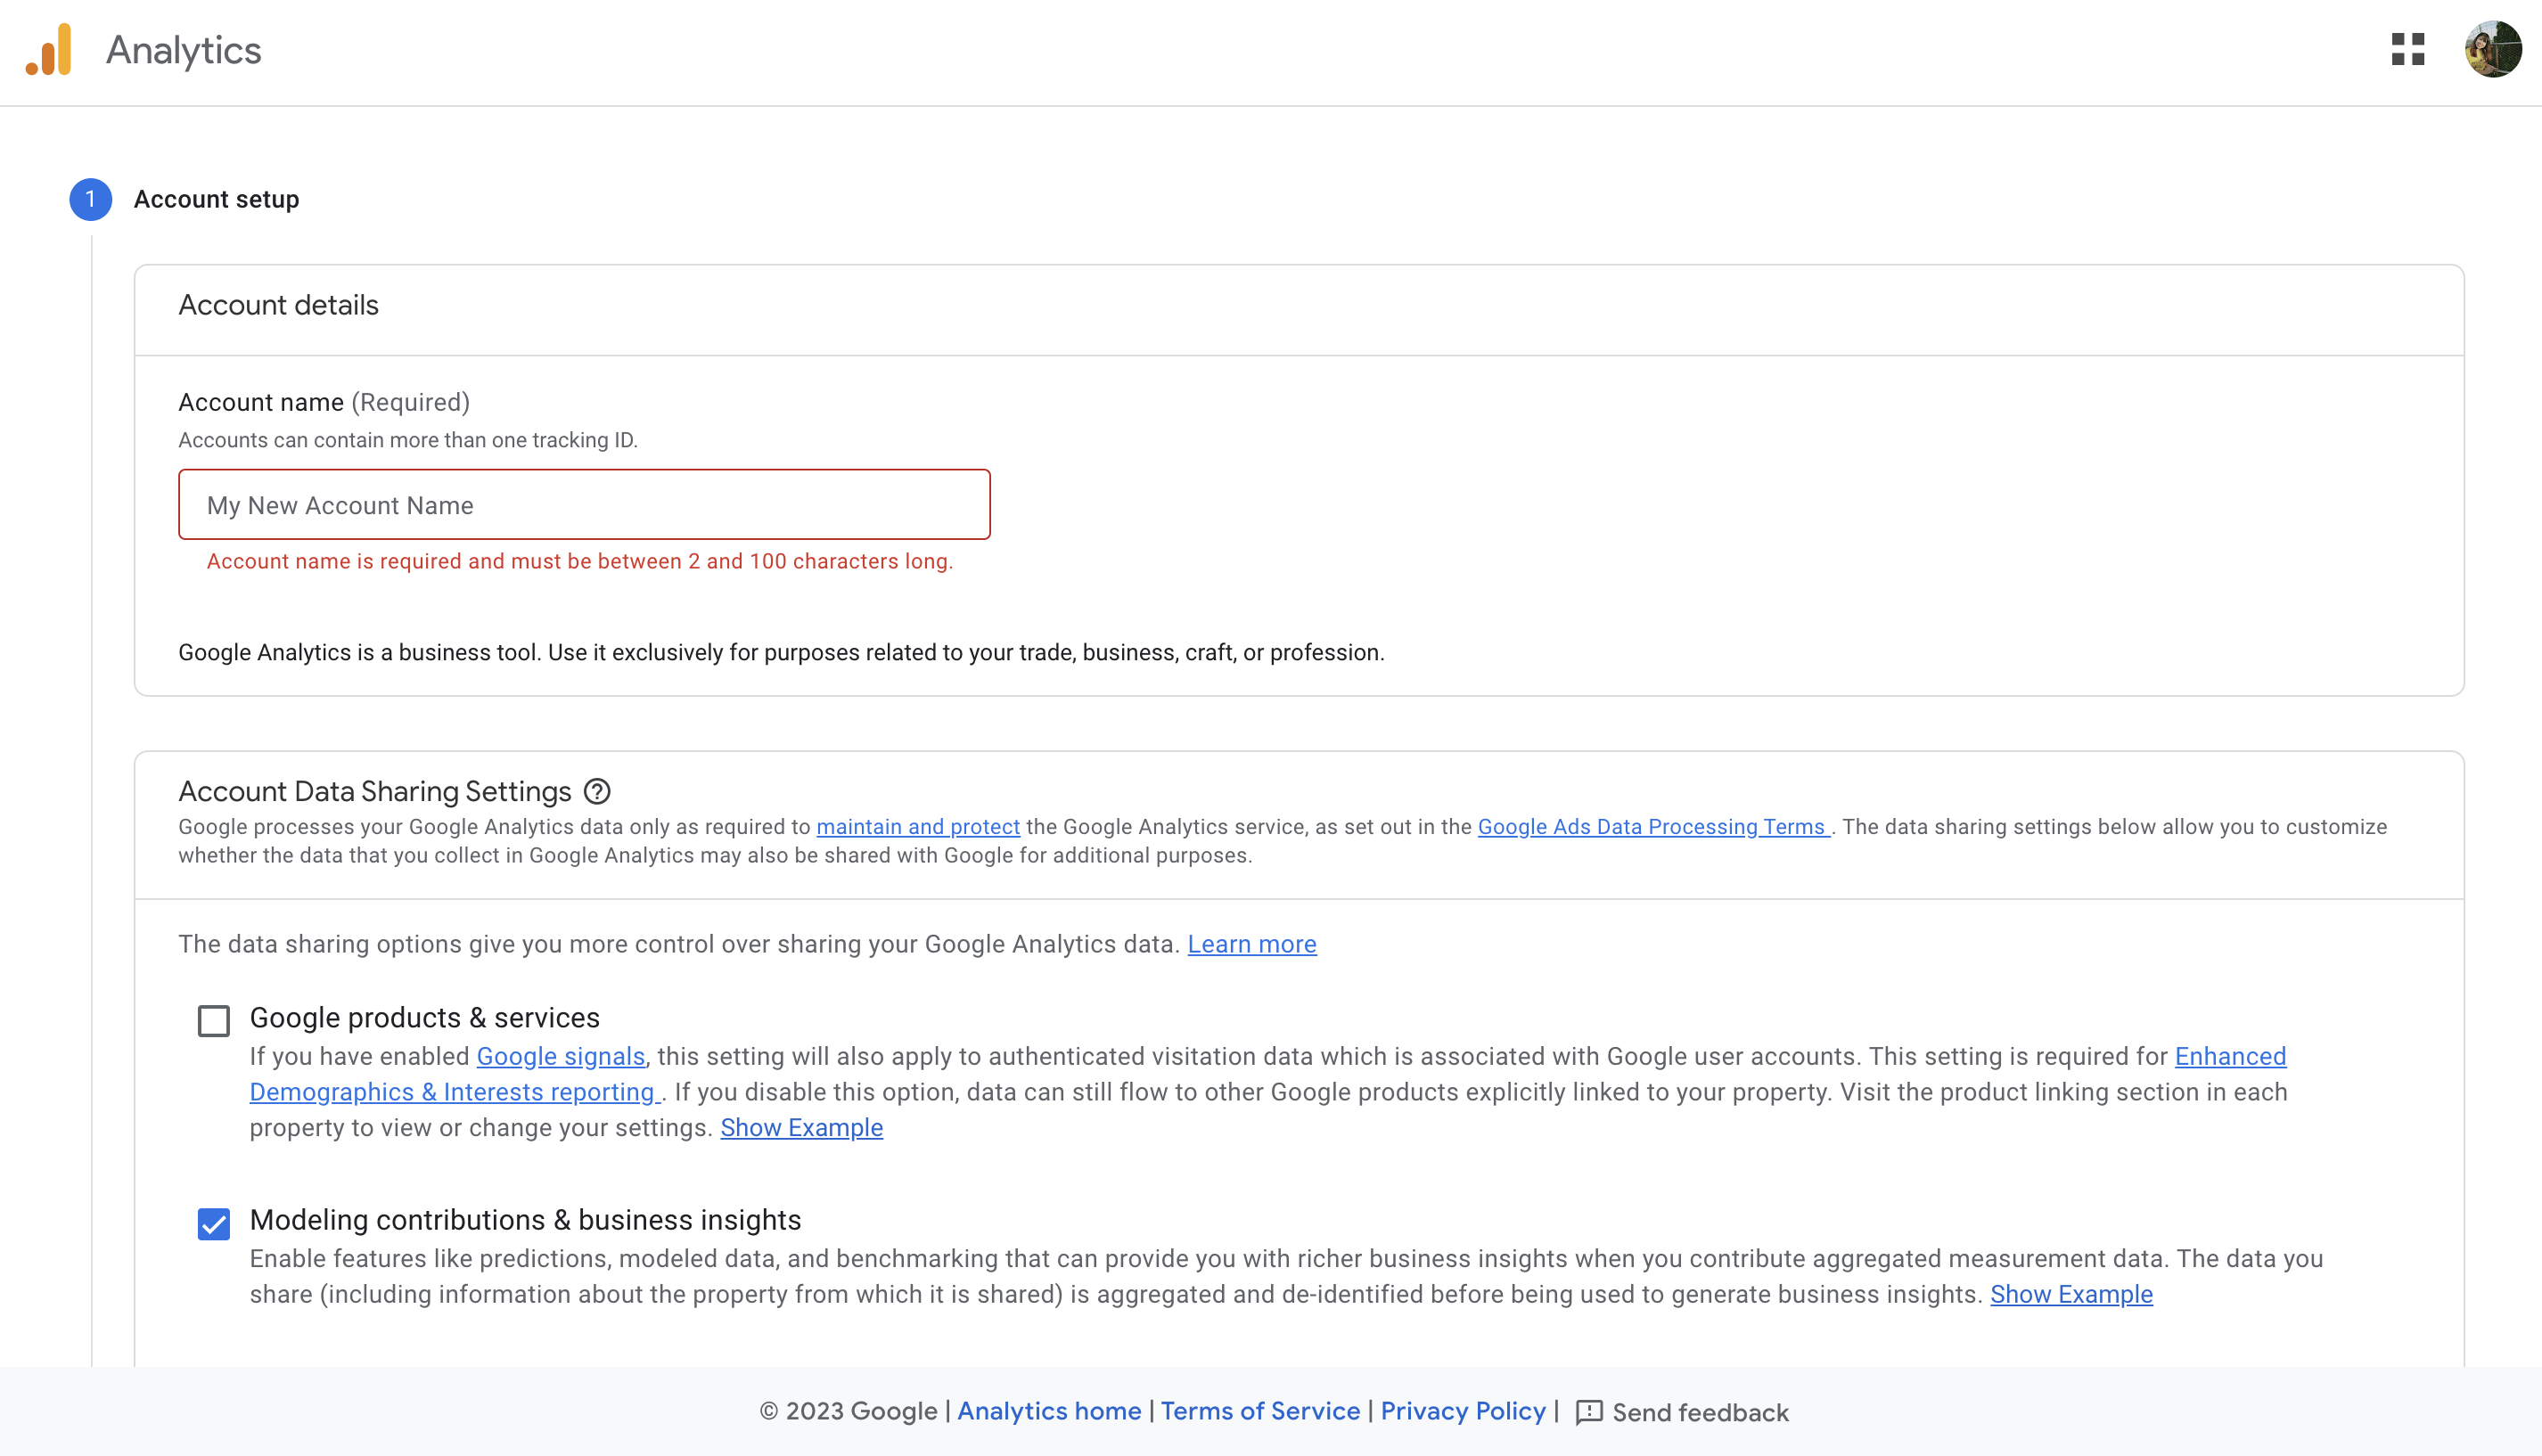
Task: Expand Account details section
Action: (x=277, y=306)
